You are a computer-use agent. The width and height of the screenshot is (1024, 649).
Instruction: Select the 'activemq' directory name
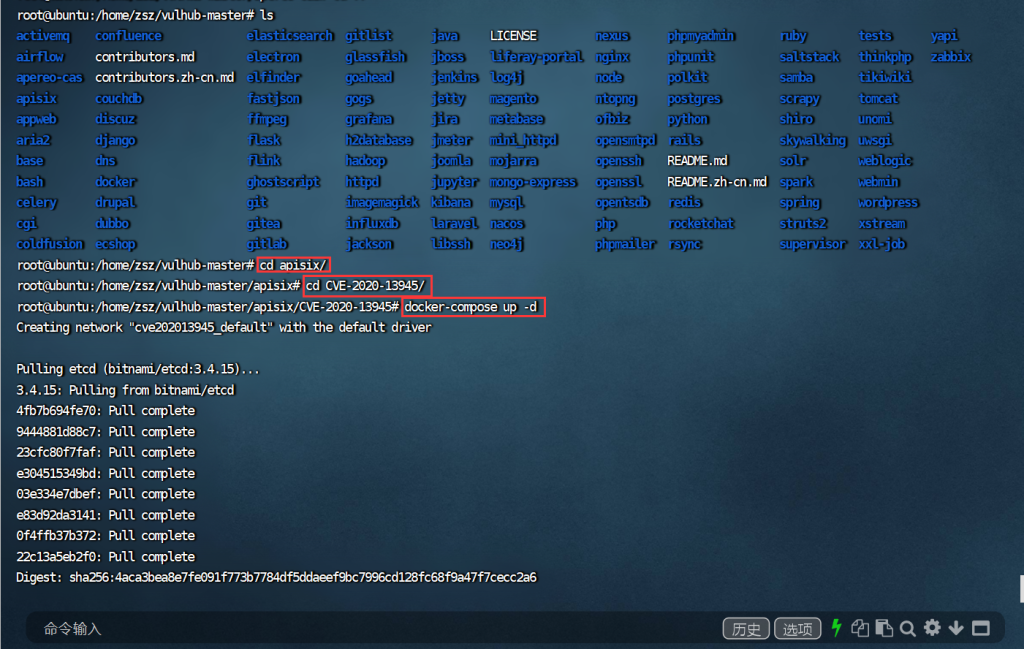coord(43,36)
